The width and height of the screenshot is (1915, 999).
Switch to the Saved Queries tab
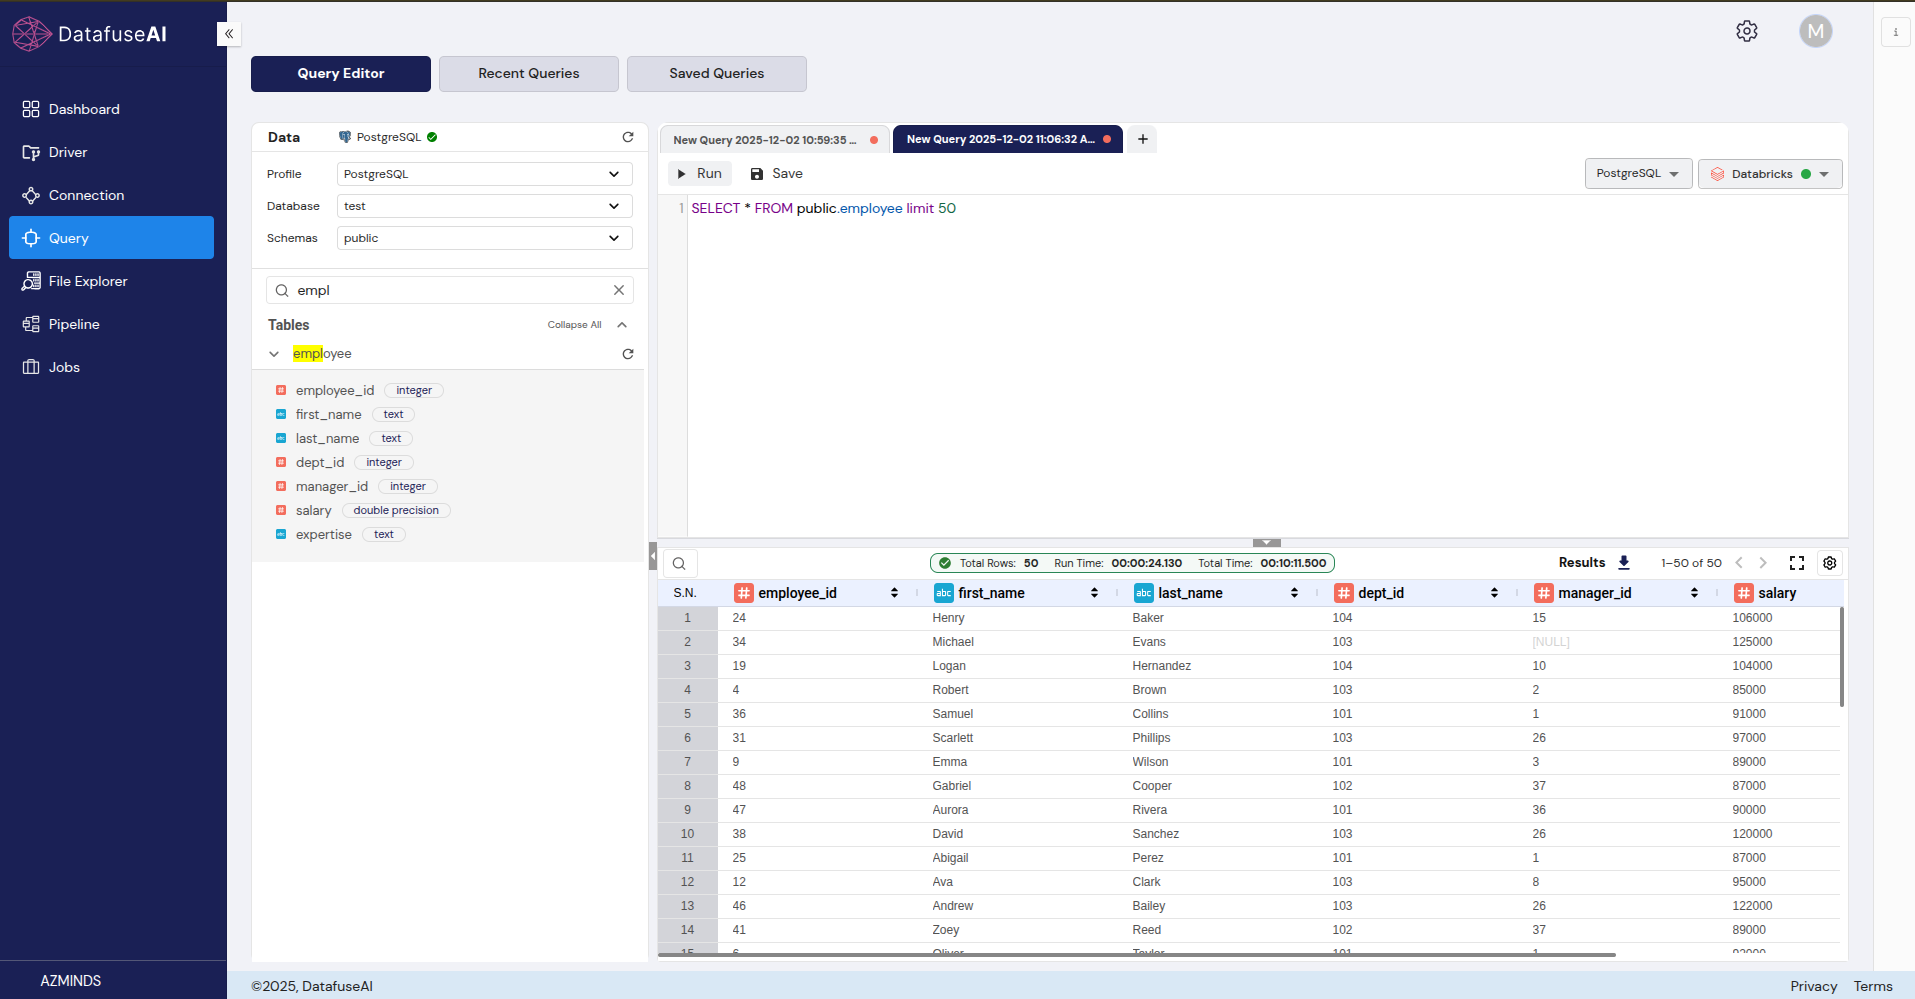tap(716, 73)
